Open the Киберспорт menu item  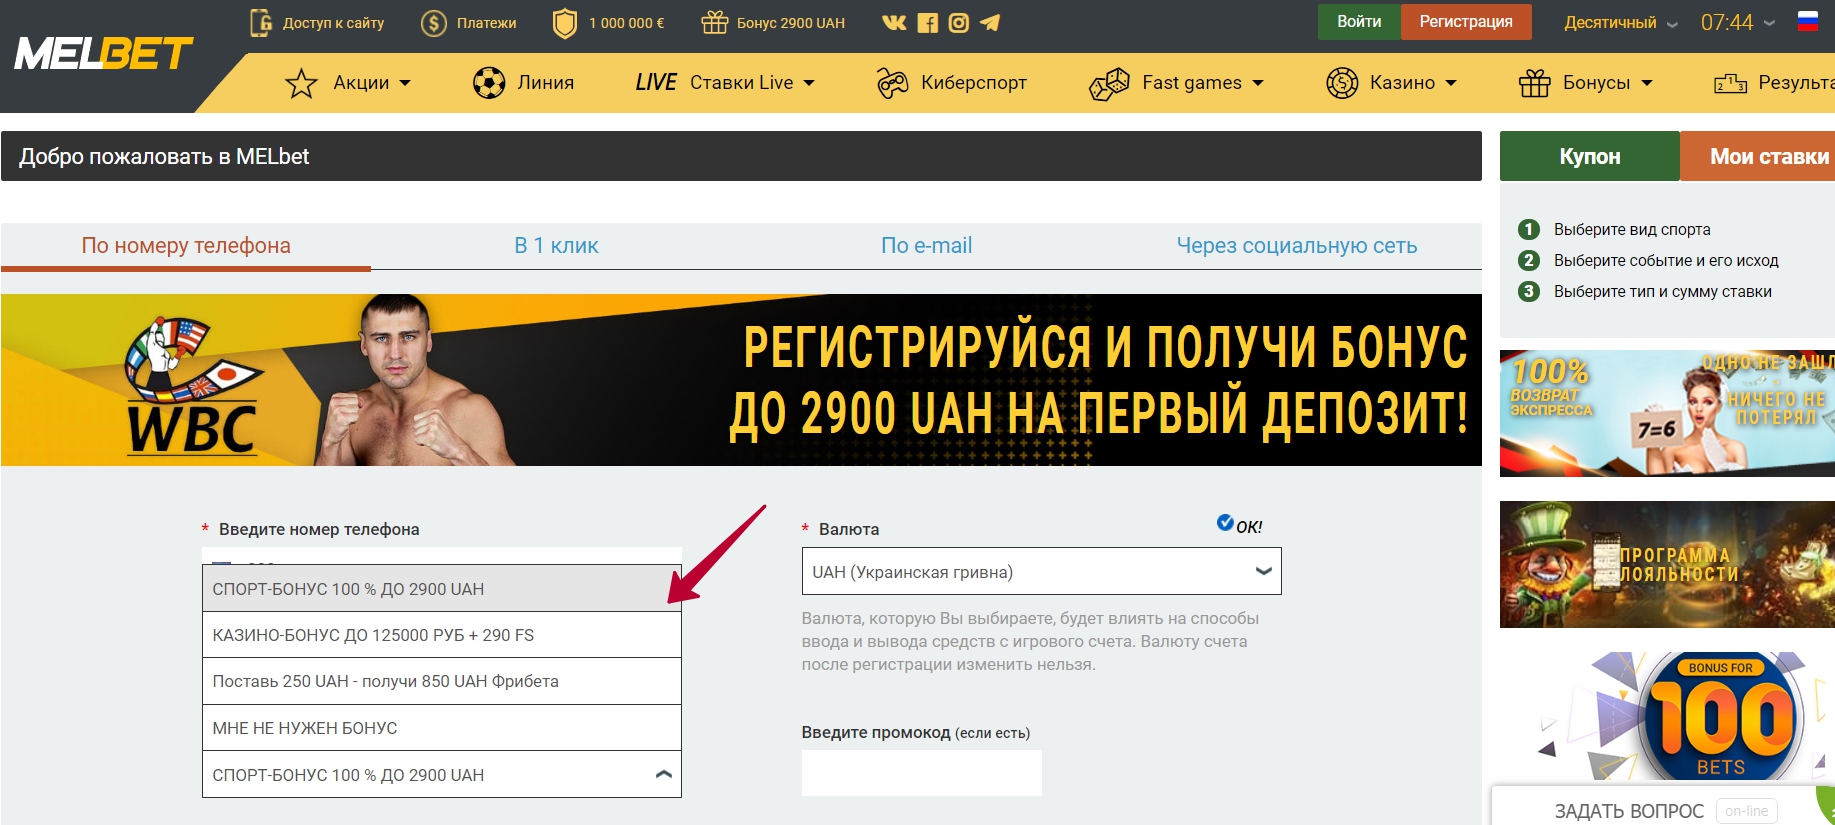(974, 83)
